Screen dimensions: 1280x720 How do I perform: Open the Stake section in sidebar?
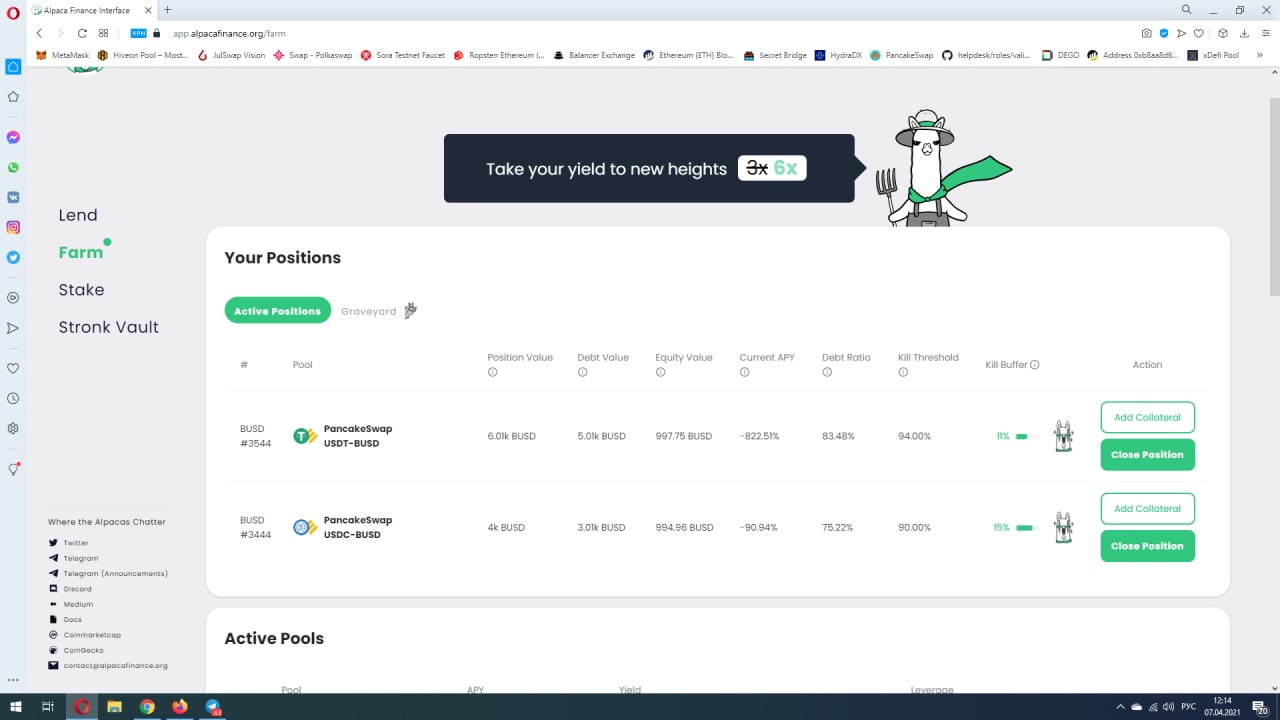pyautogui.click(x=81, y=289)
